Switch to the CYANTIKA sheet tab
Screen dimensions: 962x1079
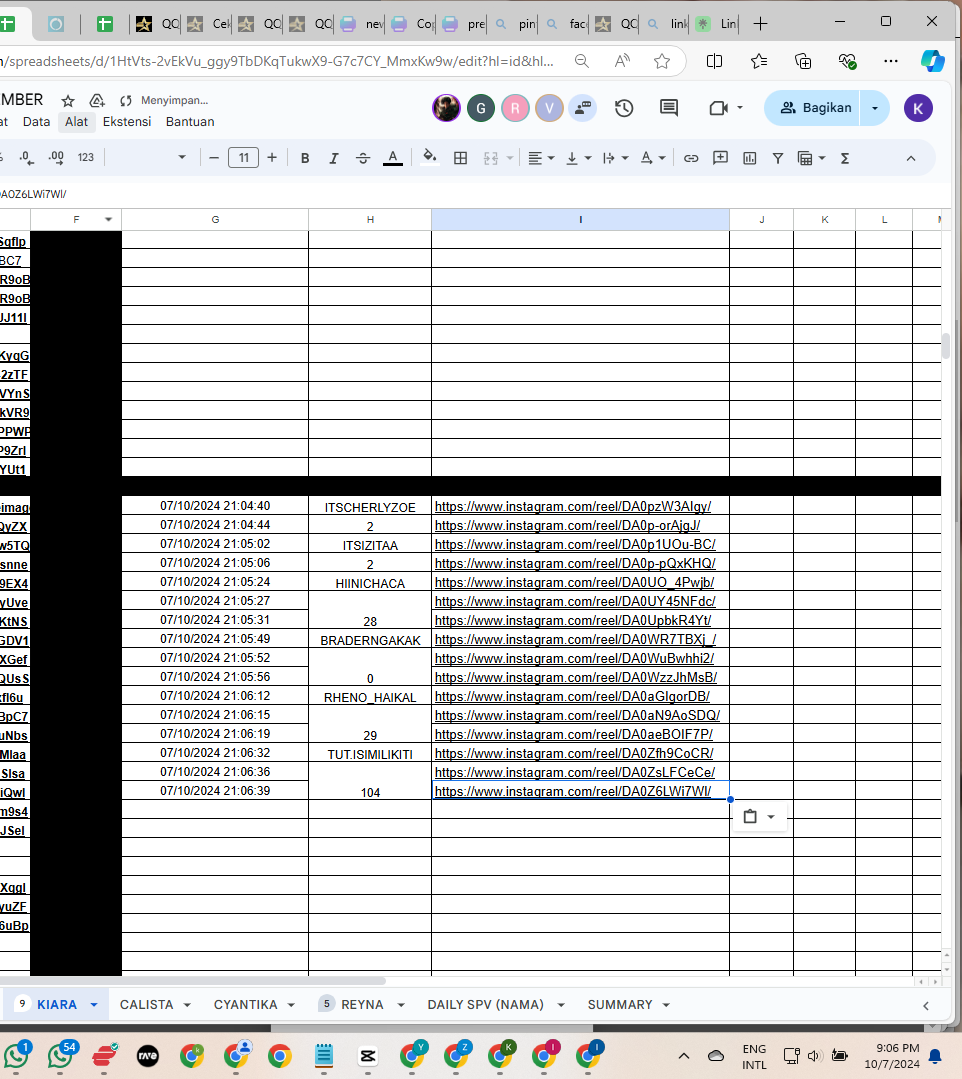pos(245,1005)
